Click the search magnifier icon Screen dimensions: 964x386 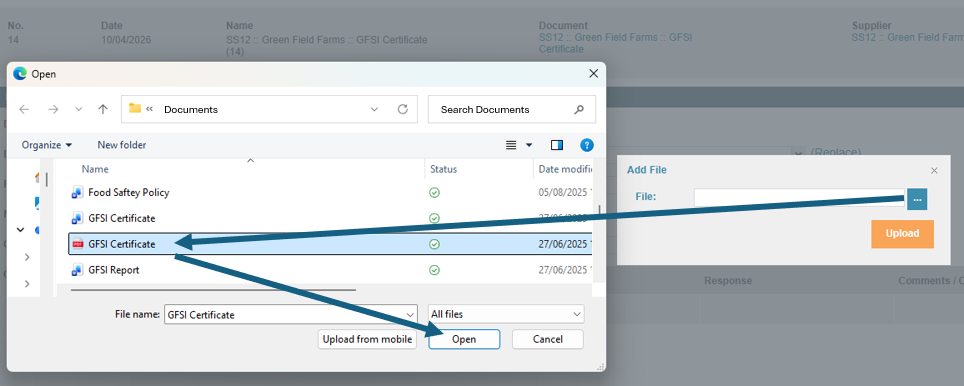click(579, 109)
